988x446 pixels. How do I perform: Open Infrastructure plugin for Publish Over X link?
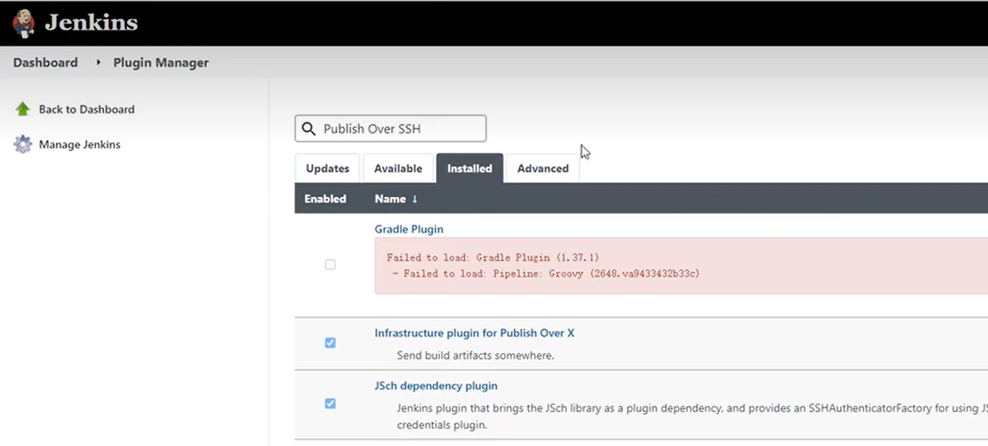pyautogui.click(x=474, y=333)
